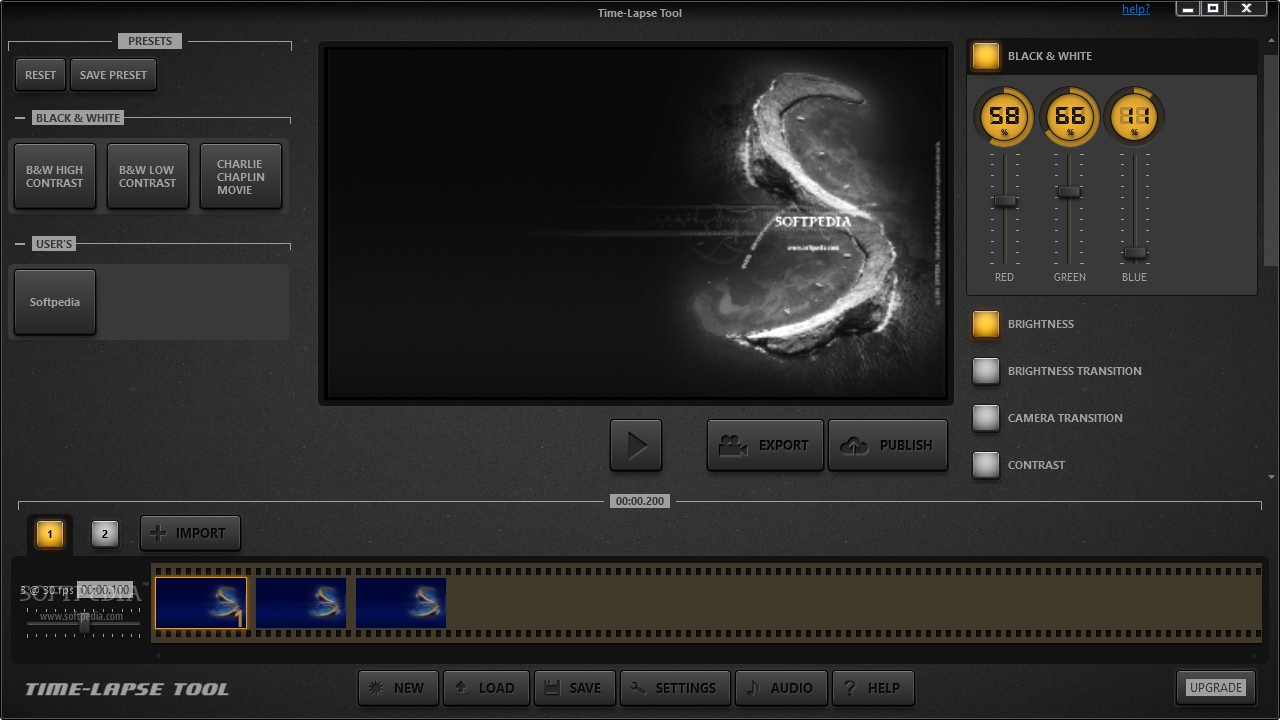Click the New project gear icon

pos(376,688)
